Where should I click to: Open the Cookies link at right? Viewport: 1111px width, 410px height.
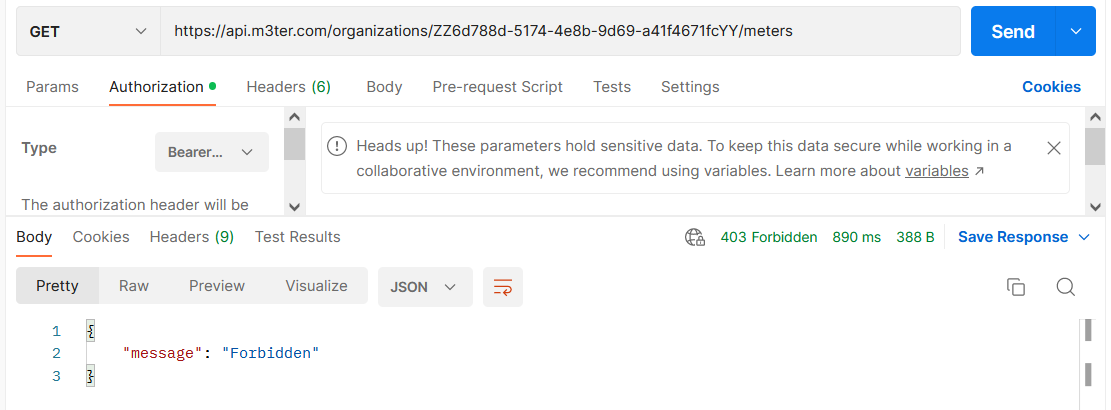tap(1051, 87)
